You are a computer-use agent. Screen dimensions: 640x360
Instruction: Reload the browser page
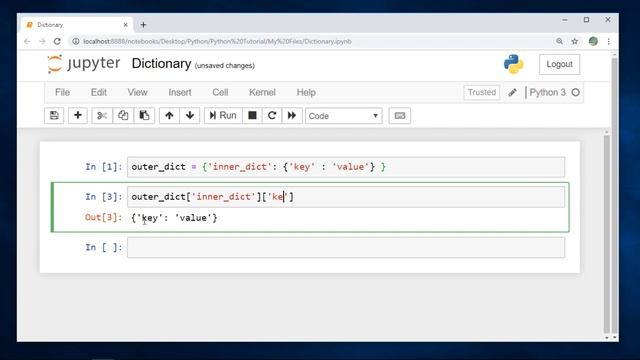coord(57,41)
